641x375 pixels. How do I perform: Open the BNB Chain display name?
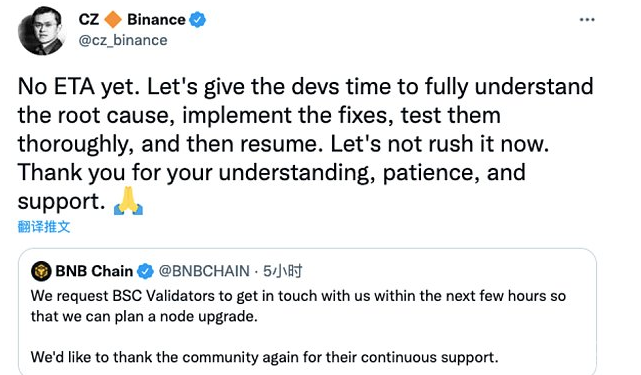tap(94, 271)
